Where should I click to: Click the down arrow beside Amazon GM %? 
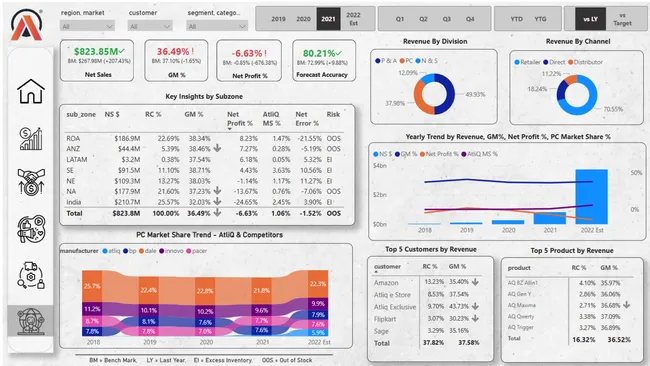click(475, 281)
